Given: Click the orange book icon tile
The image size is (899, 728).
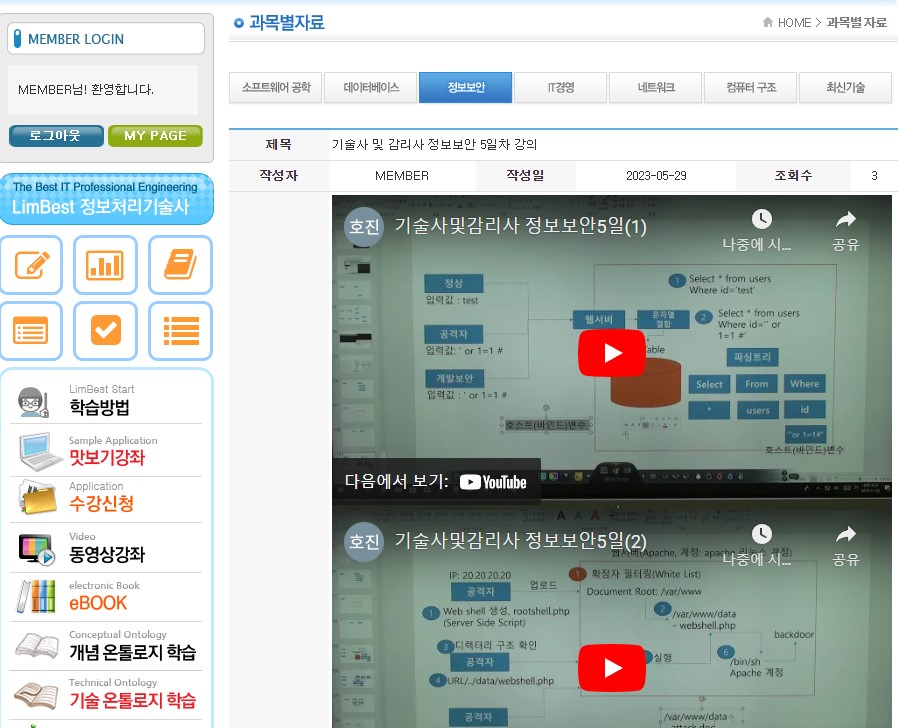Looking at the screenshot, I should [x=180, y=264].
